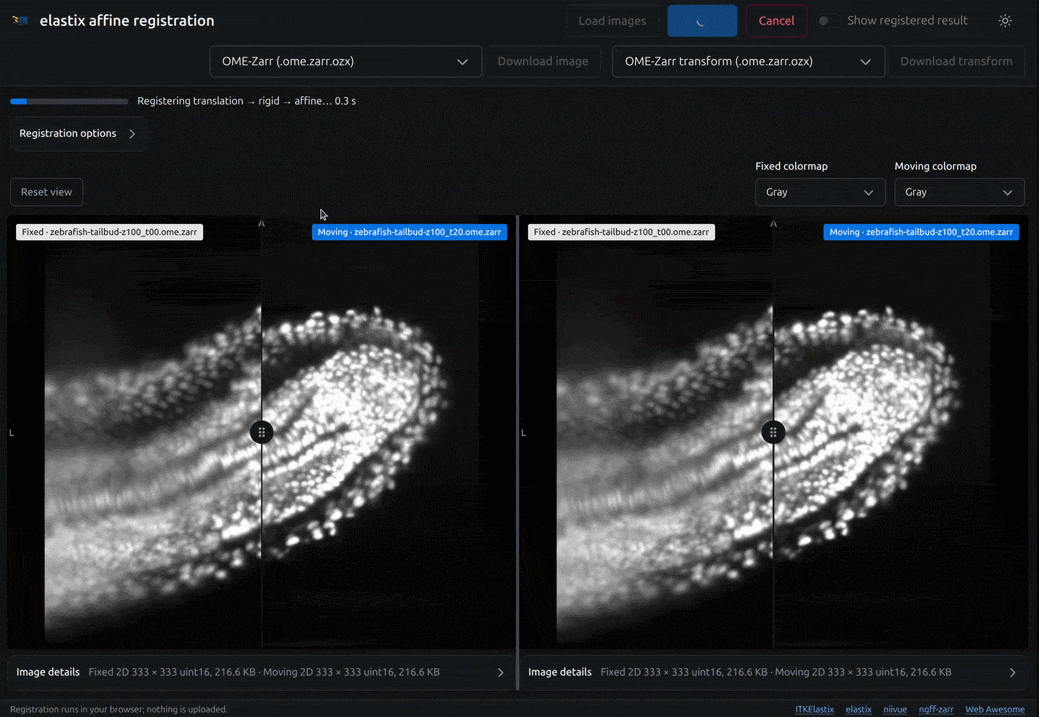Open the ngff-zarr footer link
Screen dimensions: 1039x717
coord(936,710)
